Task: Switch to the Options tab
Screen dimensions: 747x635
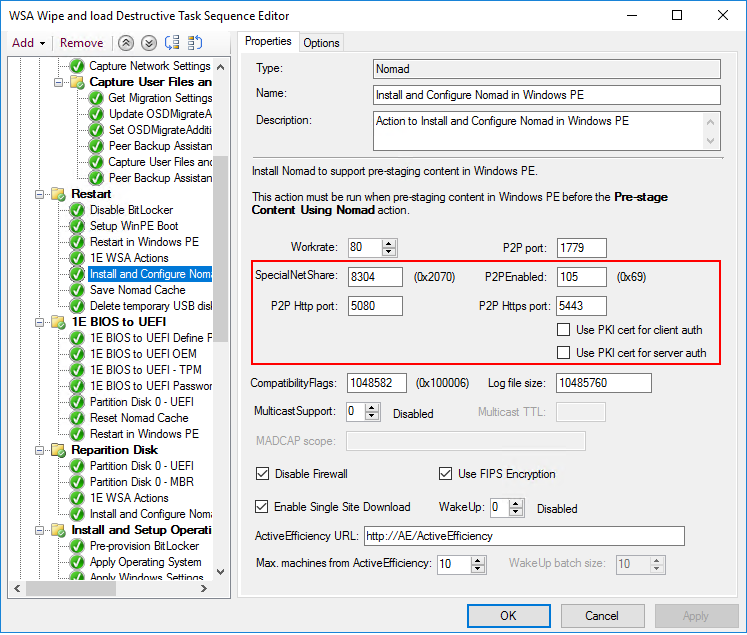Action: point(321,42)
